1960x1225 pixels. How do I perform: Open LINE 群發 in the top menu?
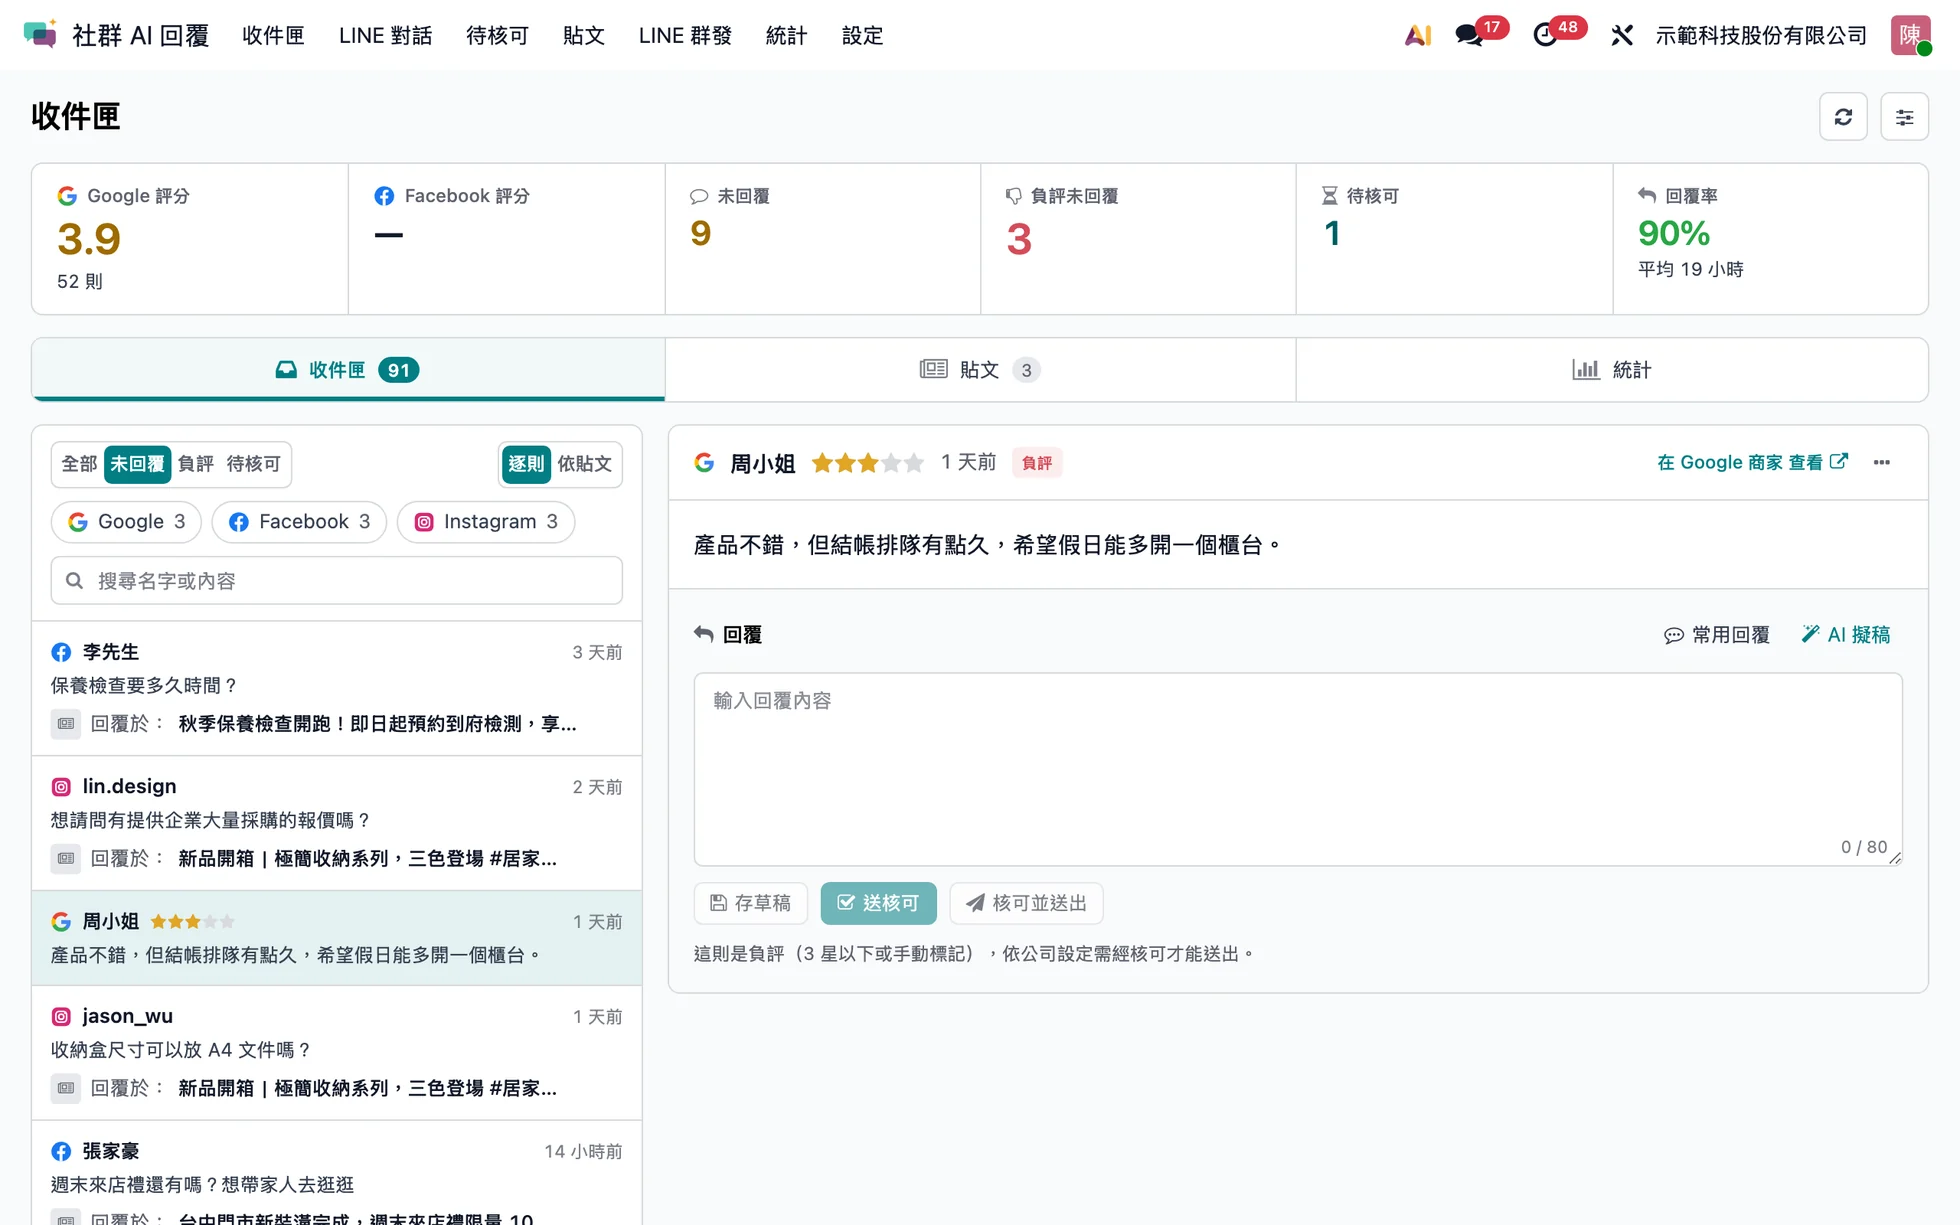click(685, 36)
